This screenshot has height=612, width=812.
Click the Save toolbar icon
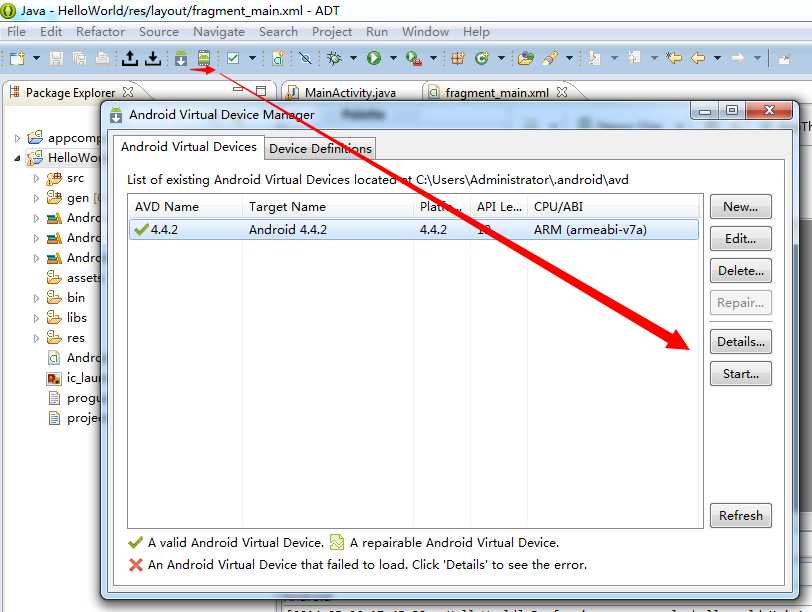pyautogui.click(x=56, y=58)
